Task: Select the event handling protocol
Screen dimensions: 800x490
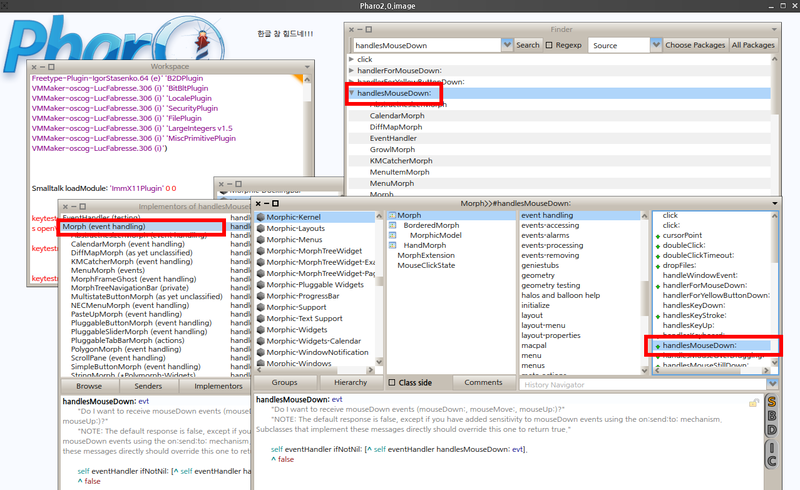Action: [x=547, y=215]
